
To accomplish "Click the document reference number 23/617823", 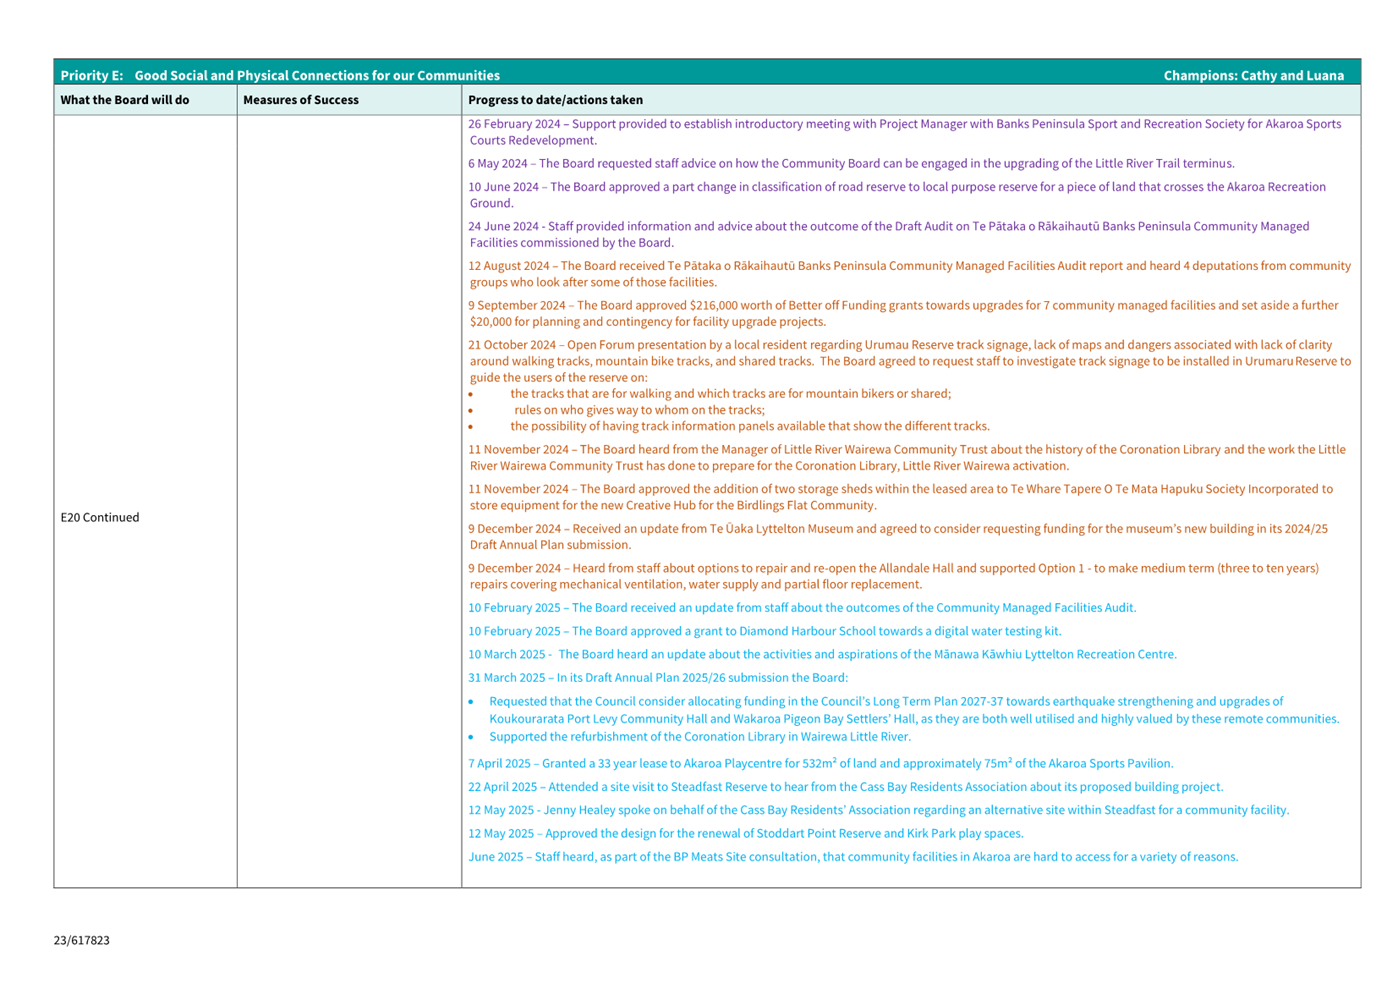I will [x=82, y=941].
